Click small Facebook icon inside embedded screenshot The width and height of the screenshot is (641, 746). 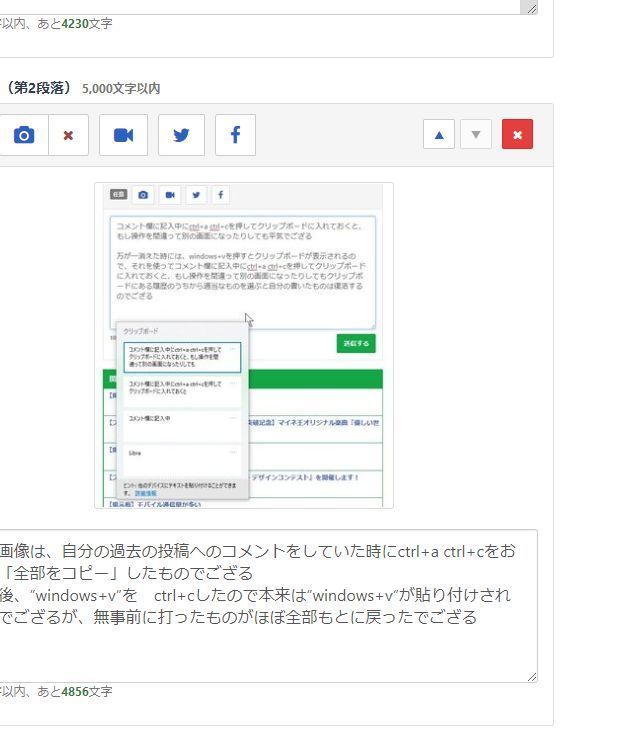221,195
